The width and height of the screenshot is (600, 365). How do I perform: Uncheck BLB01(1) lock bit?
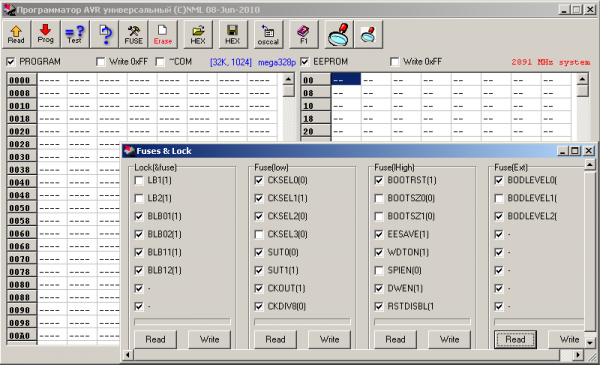point(139,216)
